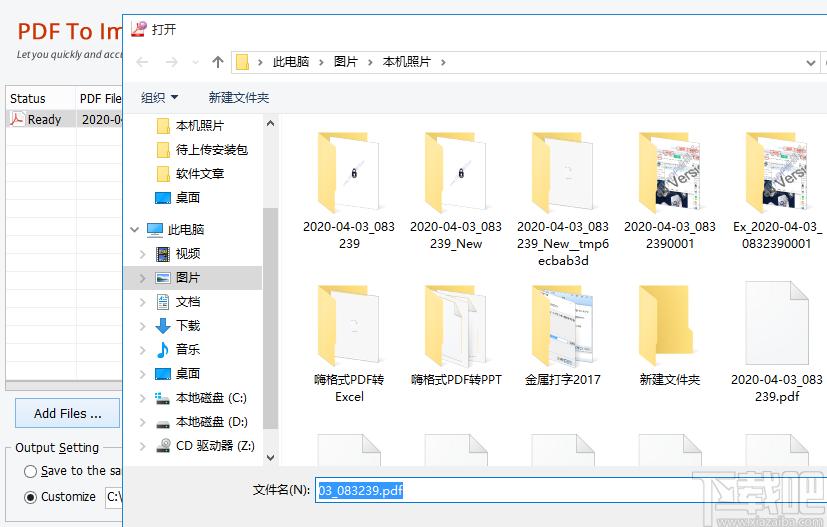Expand the 音乐 tree node arrow
The width and height of the screenshot is (827, 527).
[x=142, y=350]
